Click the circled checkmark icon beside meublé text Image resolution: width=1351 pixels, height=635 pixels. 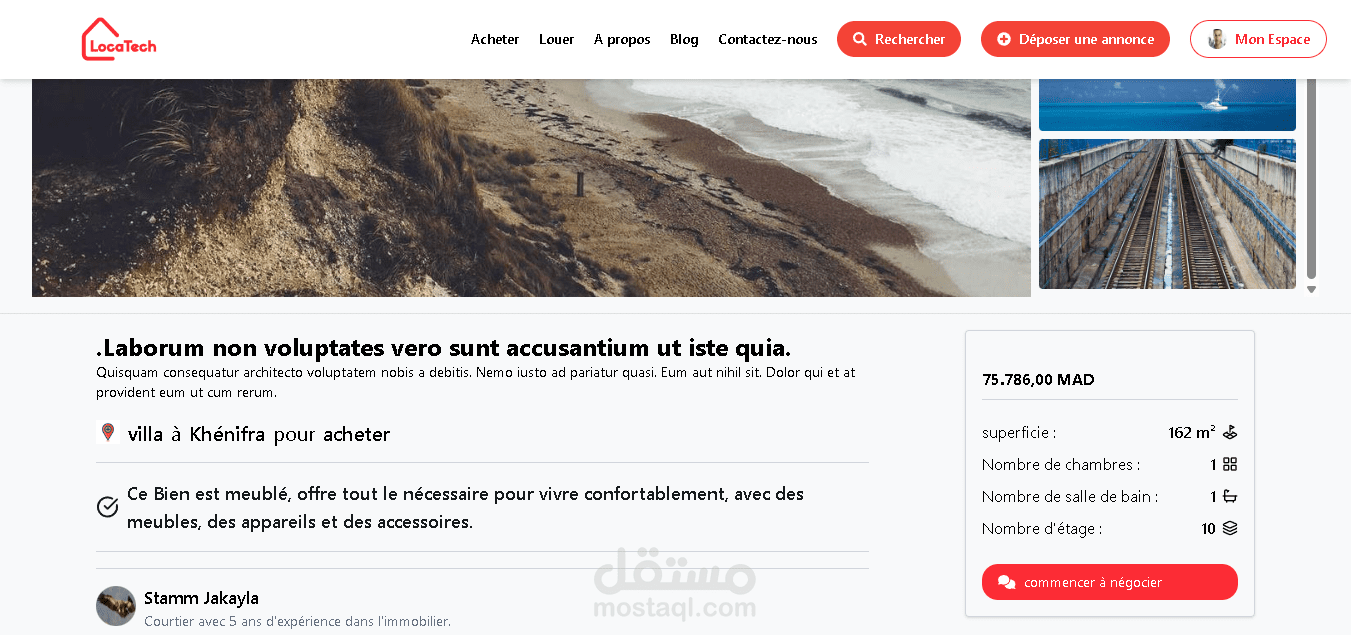(108, 507)
